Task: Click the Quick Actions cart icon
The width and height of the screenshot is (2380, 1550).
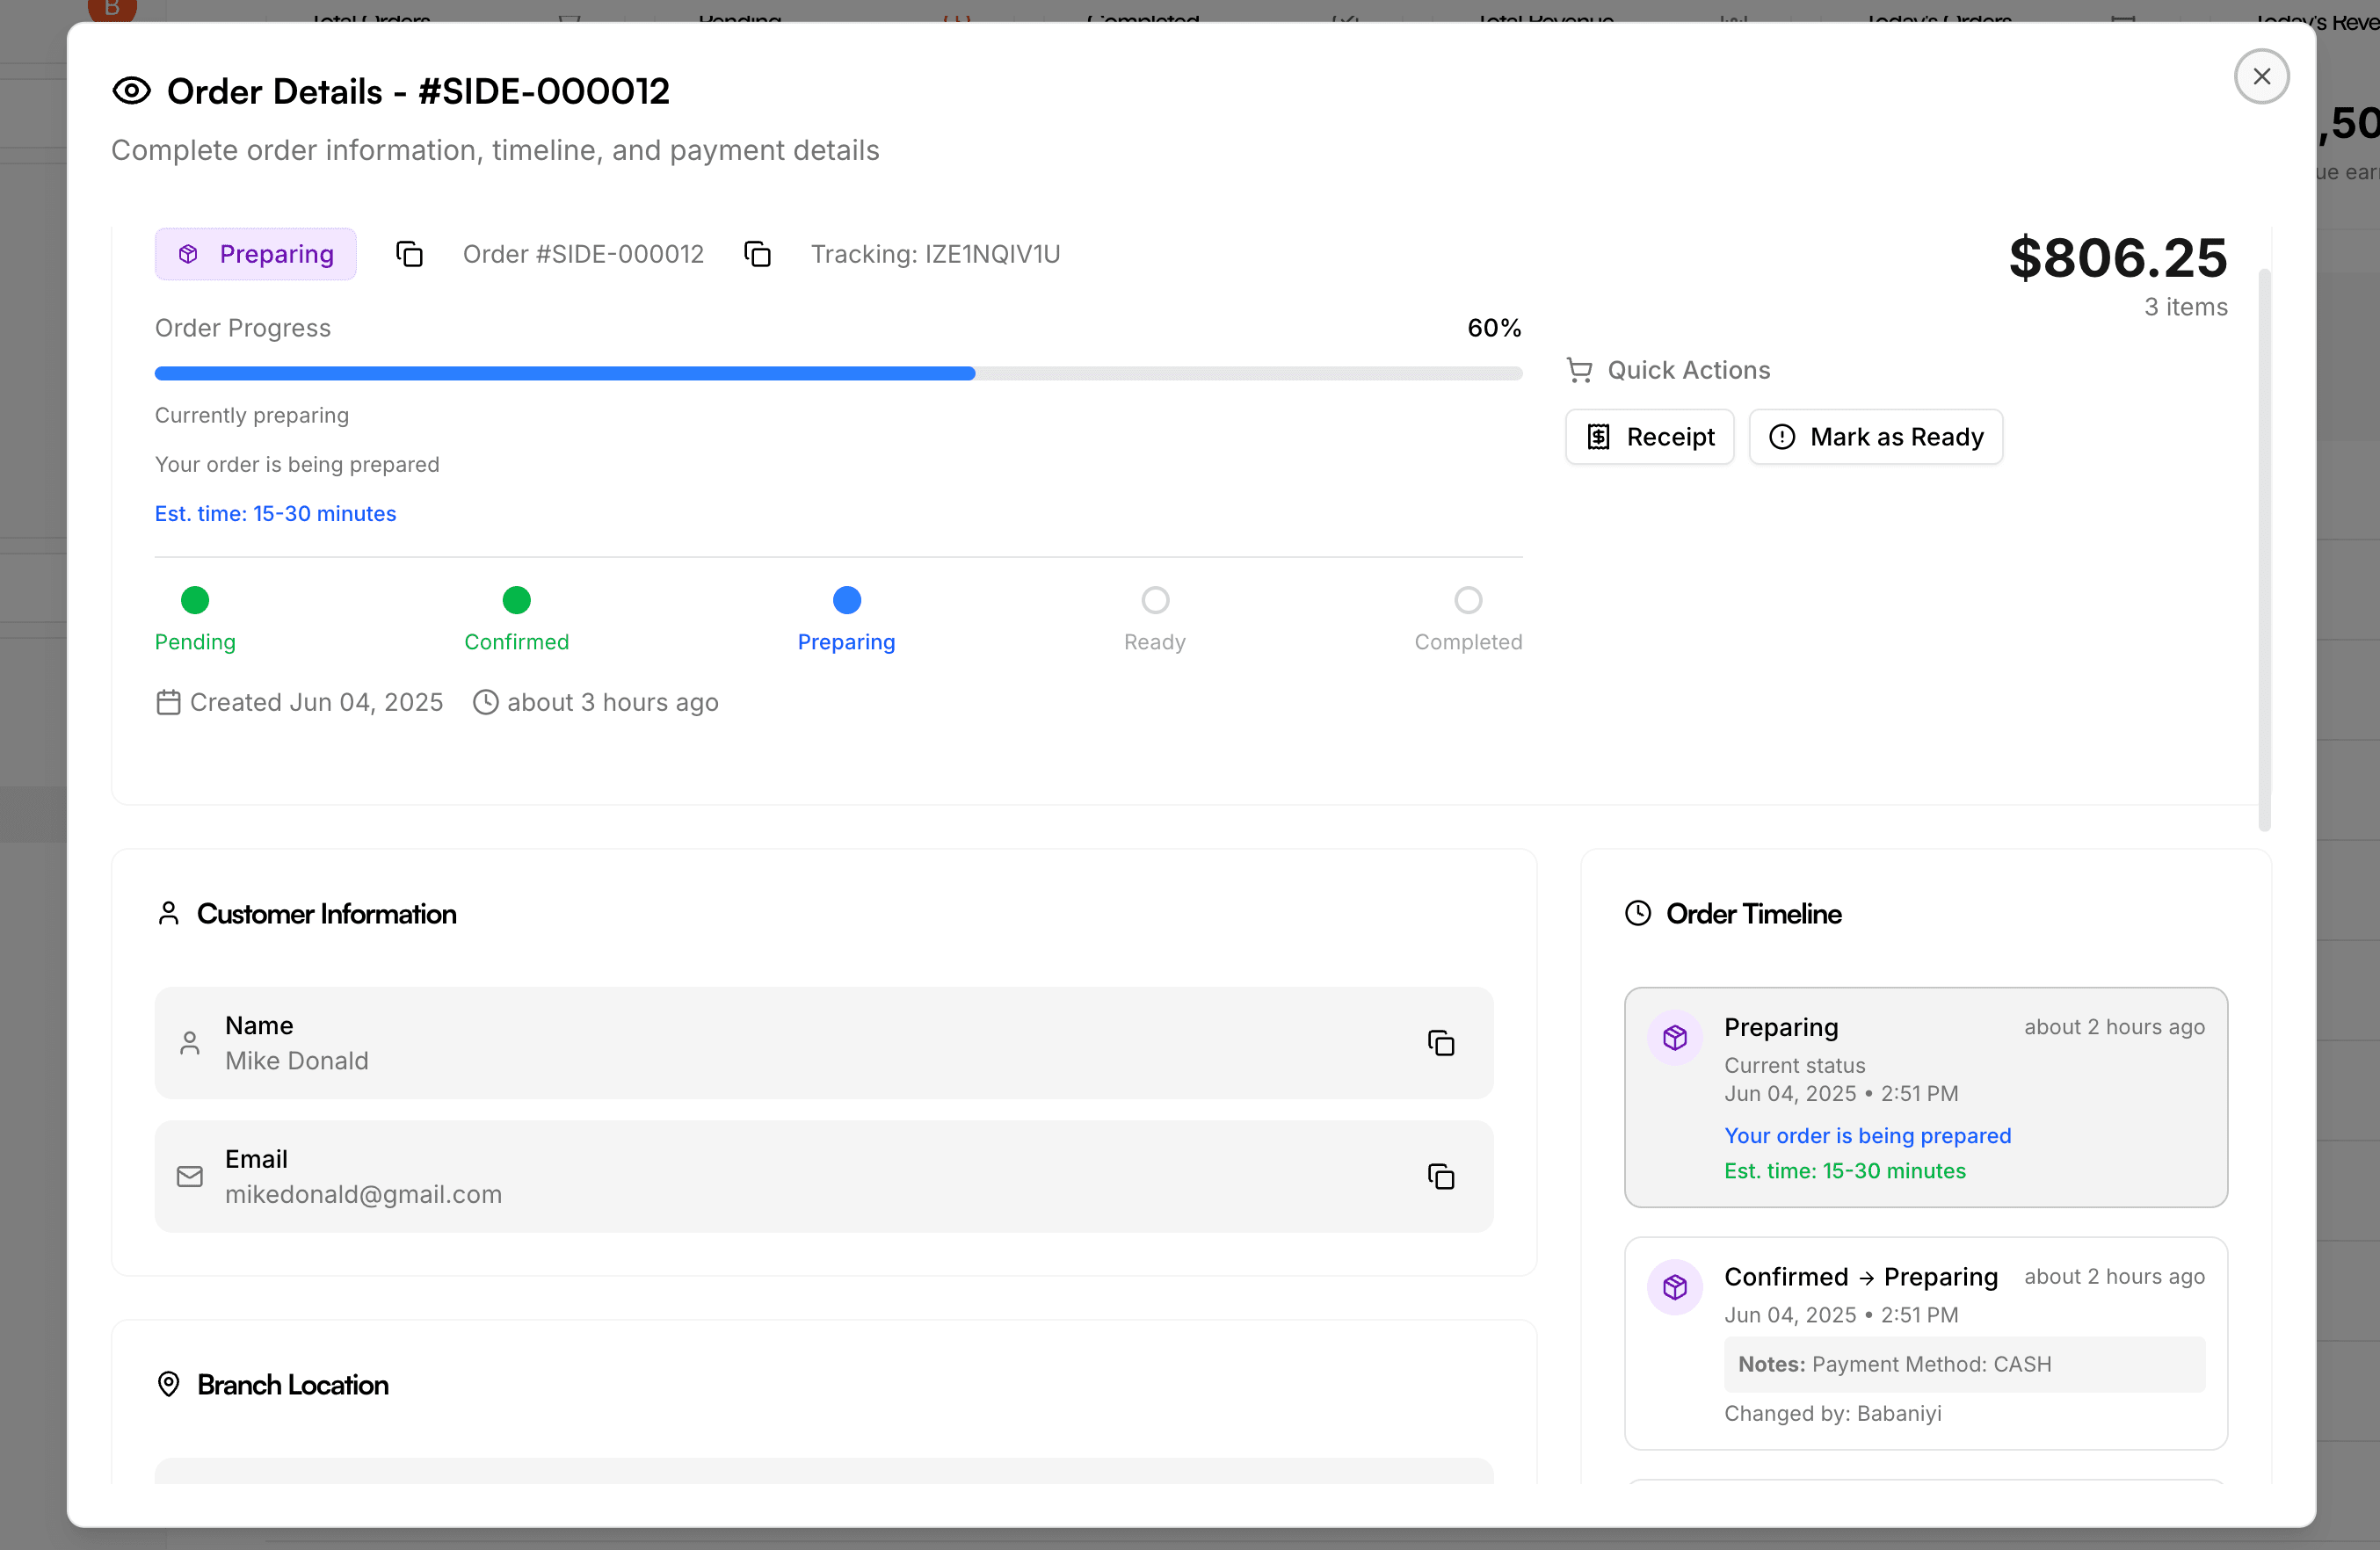Action: point(1579,370)
